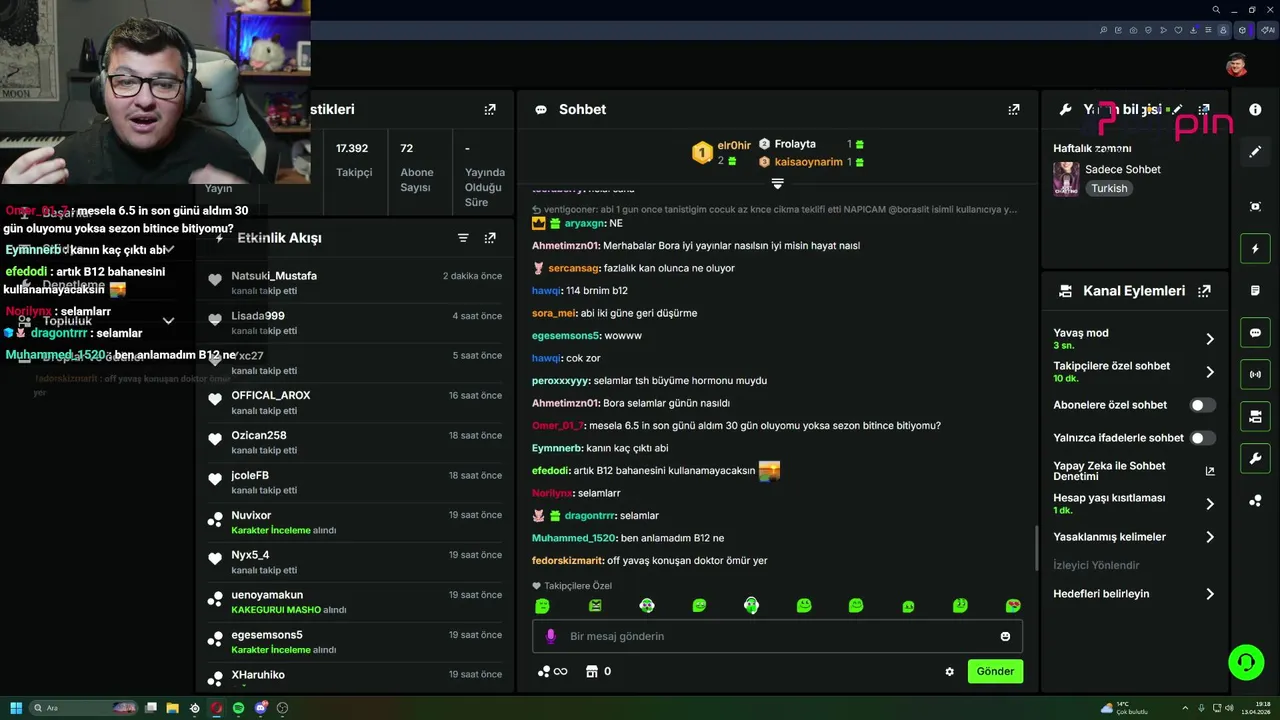1280x720 pixels.
Task: Select the wrench sidebar icon
Action: pos(1255,459)
